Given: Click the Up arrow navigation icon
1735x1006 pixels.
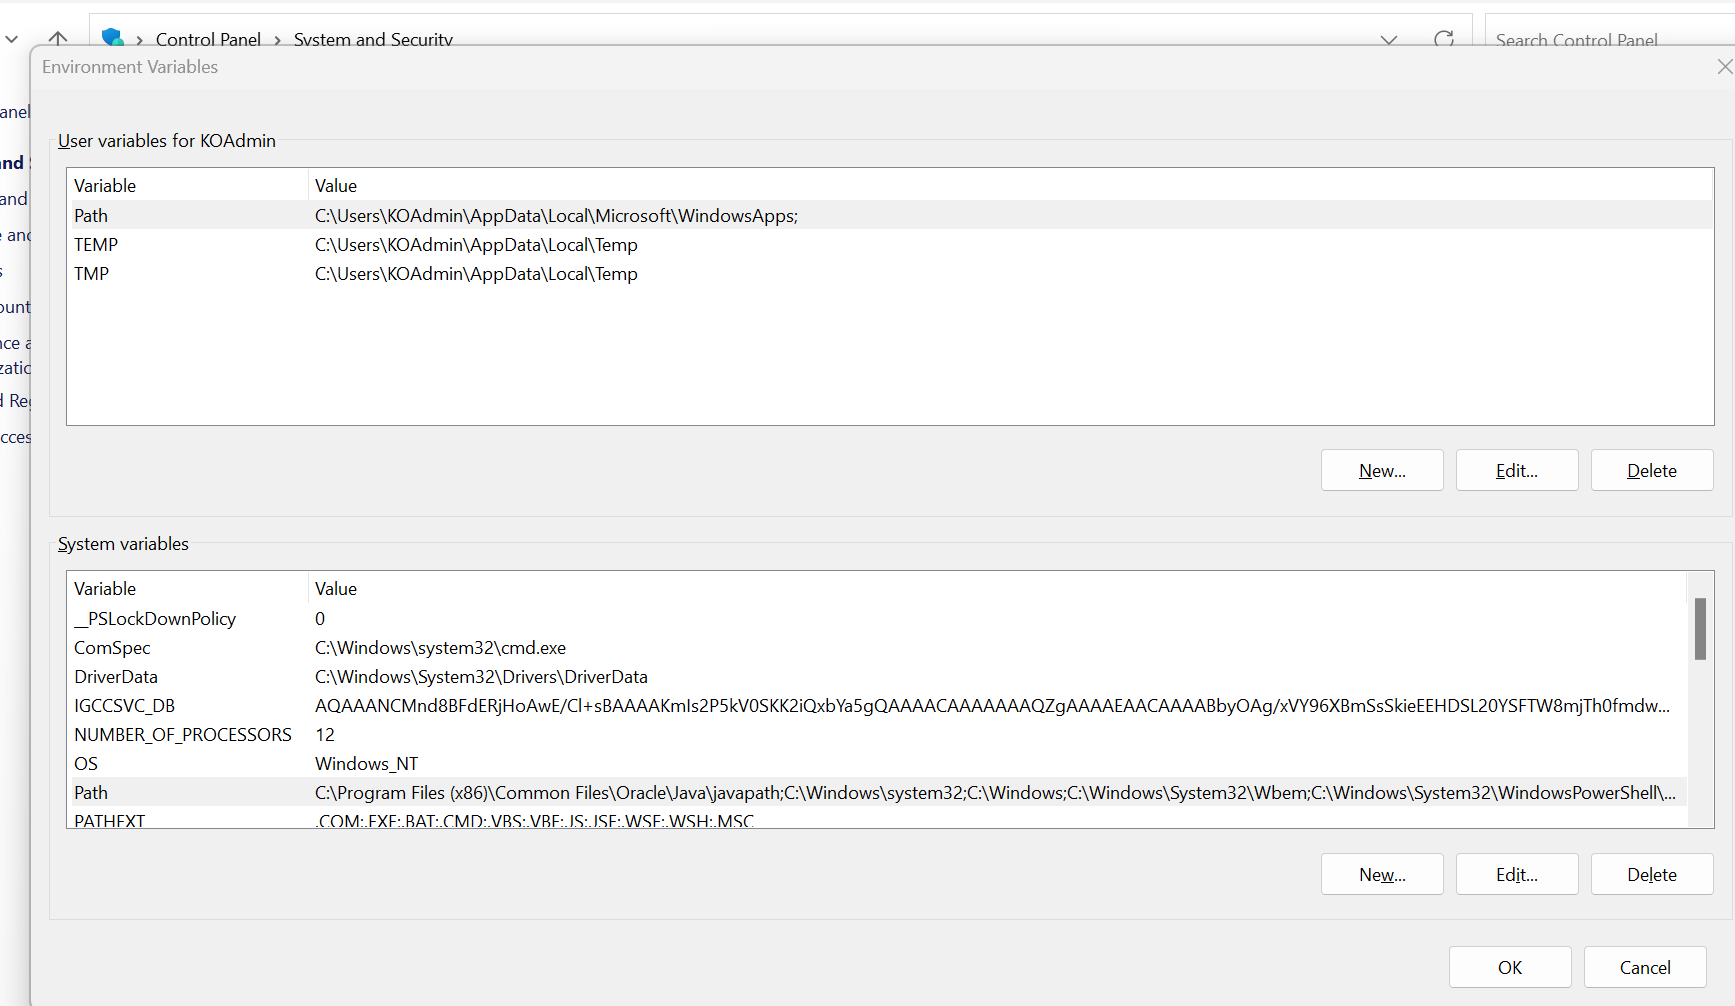Looking at the screenshot, I should point(58,38).
